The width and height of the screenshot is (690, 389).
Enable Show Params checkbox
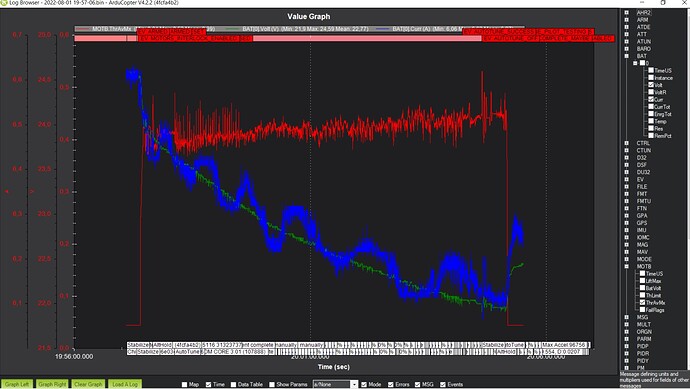pyautogui.click(x=272, y=385)
